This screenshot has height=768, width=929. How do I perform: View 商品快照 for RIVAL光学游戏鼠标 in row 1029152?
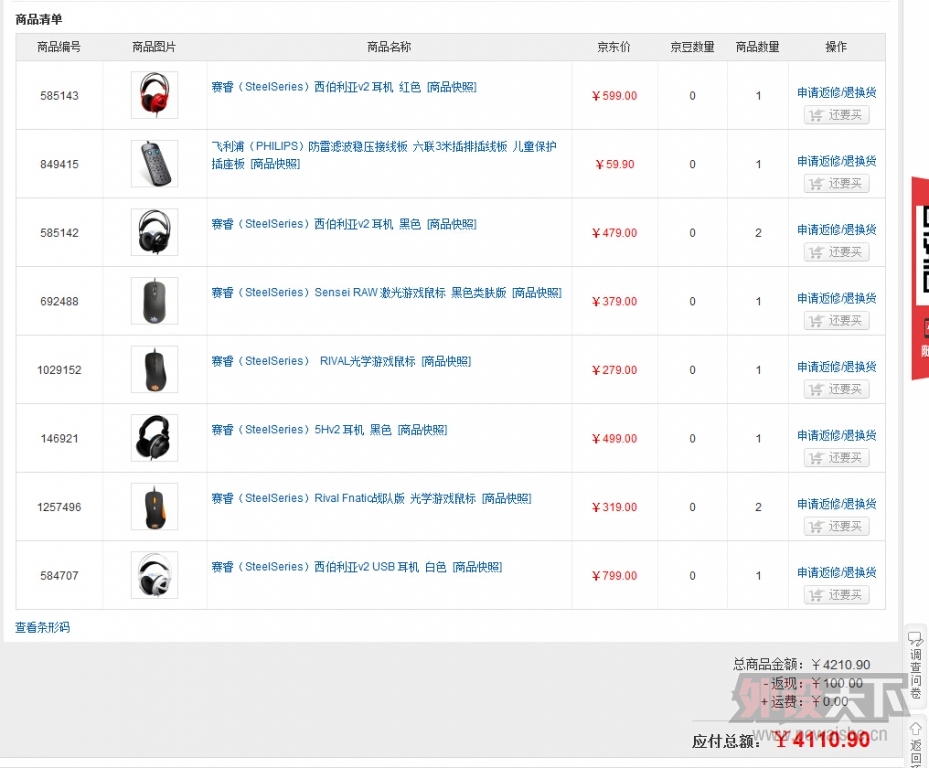click(446, 361)
